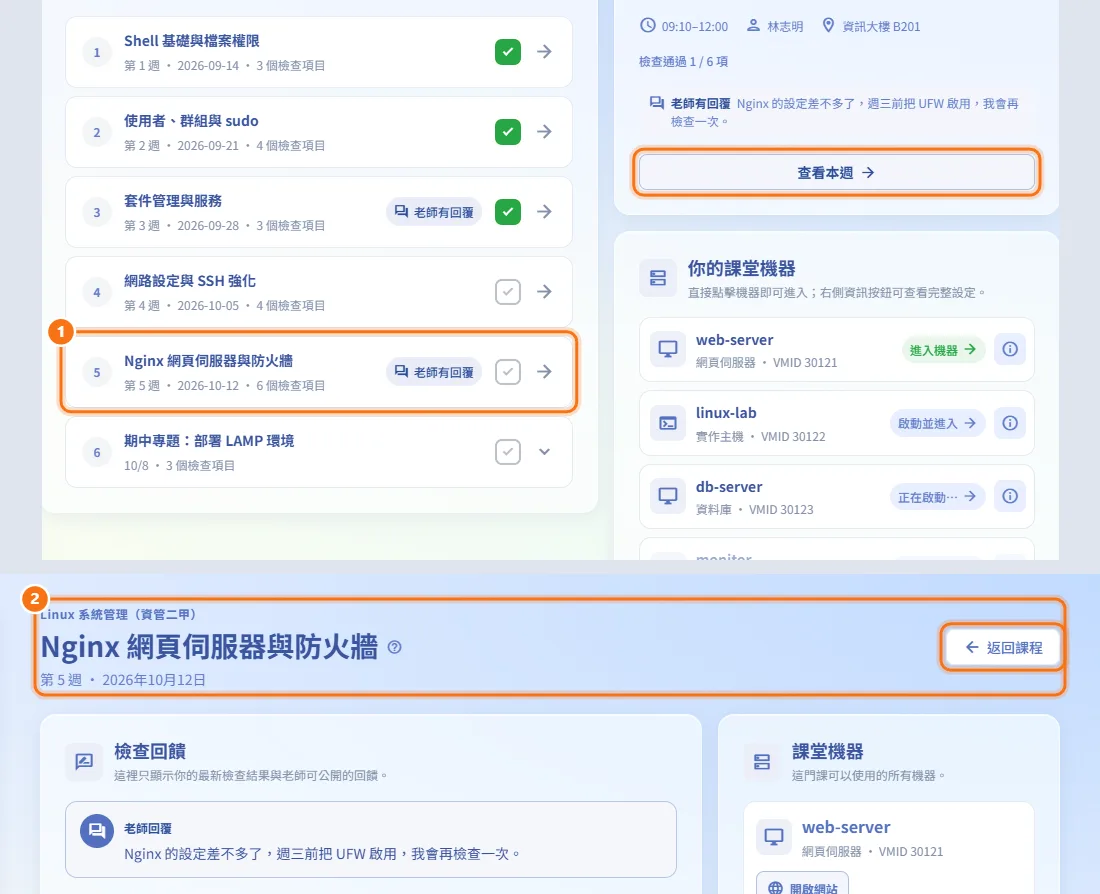1100x894 pixels.
Task: Click the 第 2 週 · 2026-09-21 detail line
Action: tap(224, 146)
